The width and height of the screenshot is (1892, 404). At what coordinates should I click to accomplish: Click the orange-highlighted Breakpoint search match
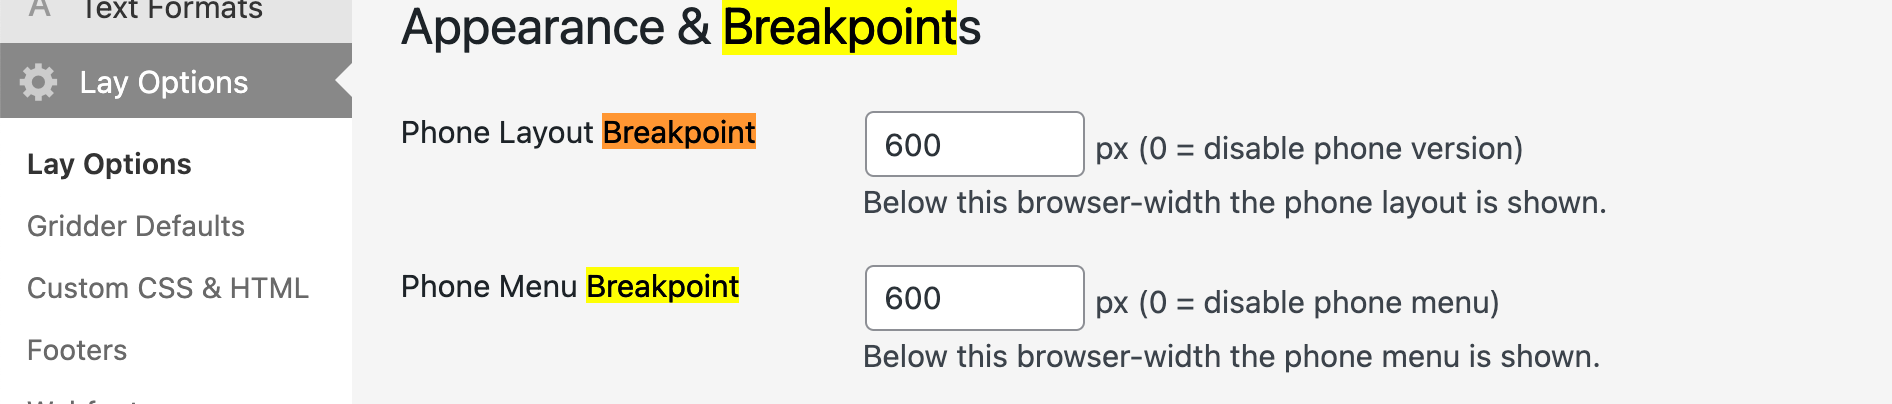[679, 132]
